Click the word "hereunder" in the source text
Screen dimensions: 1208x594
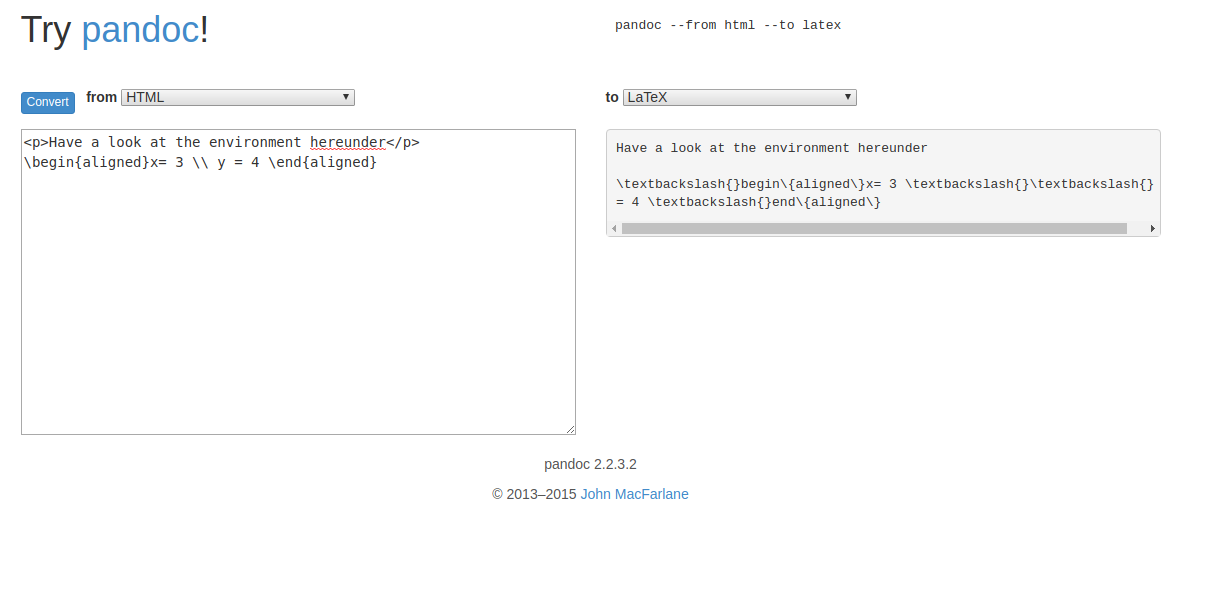click(347, 142)
